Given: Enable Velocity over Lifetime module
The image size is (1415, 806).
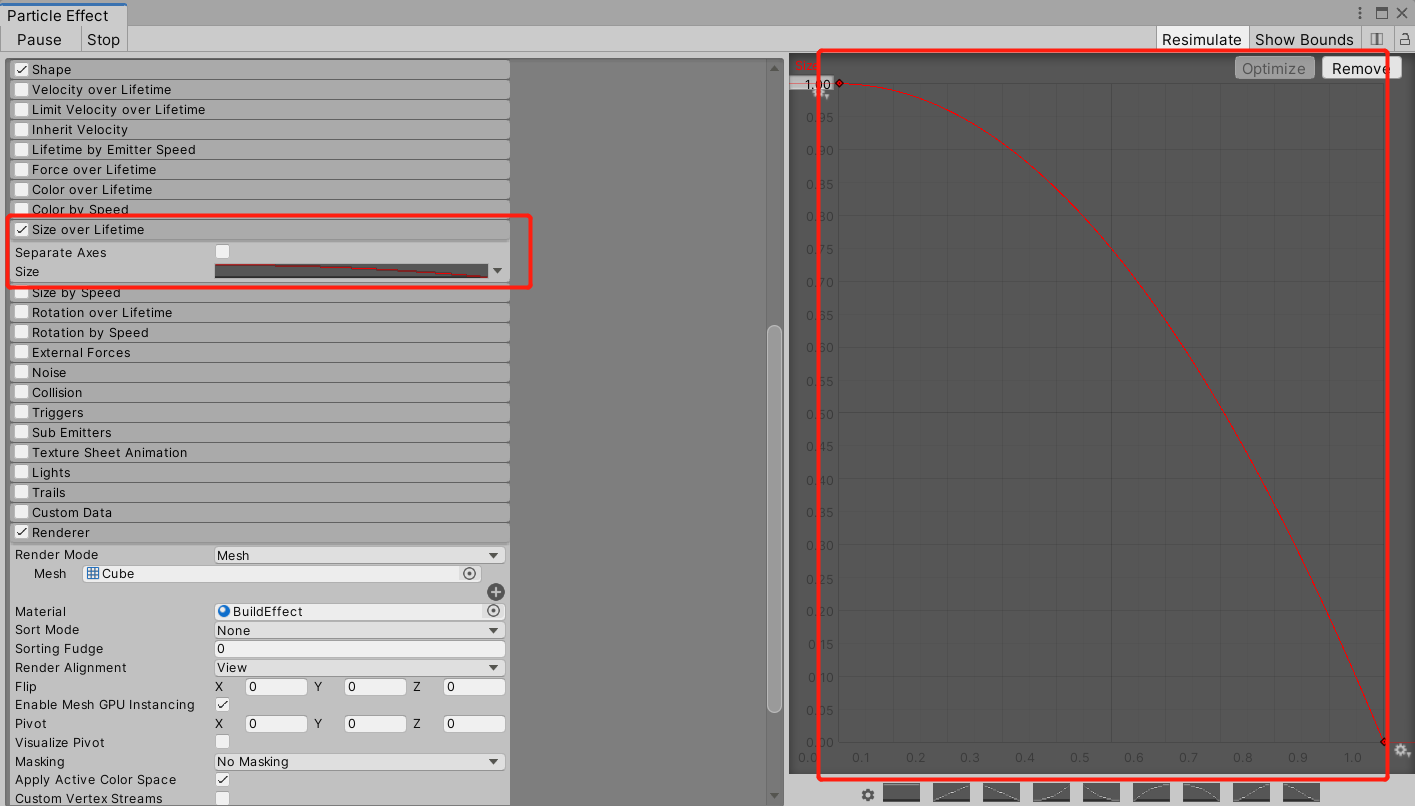Looking at the screenshot, I should point(21,89).
